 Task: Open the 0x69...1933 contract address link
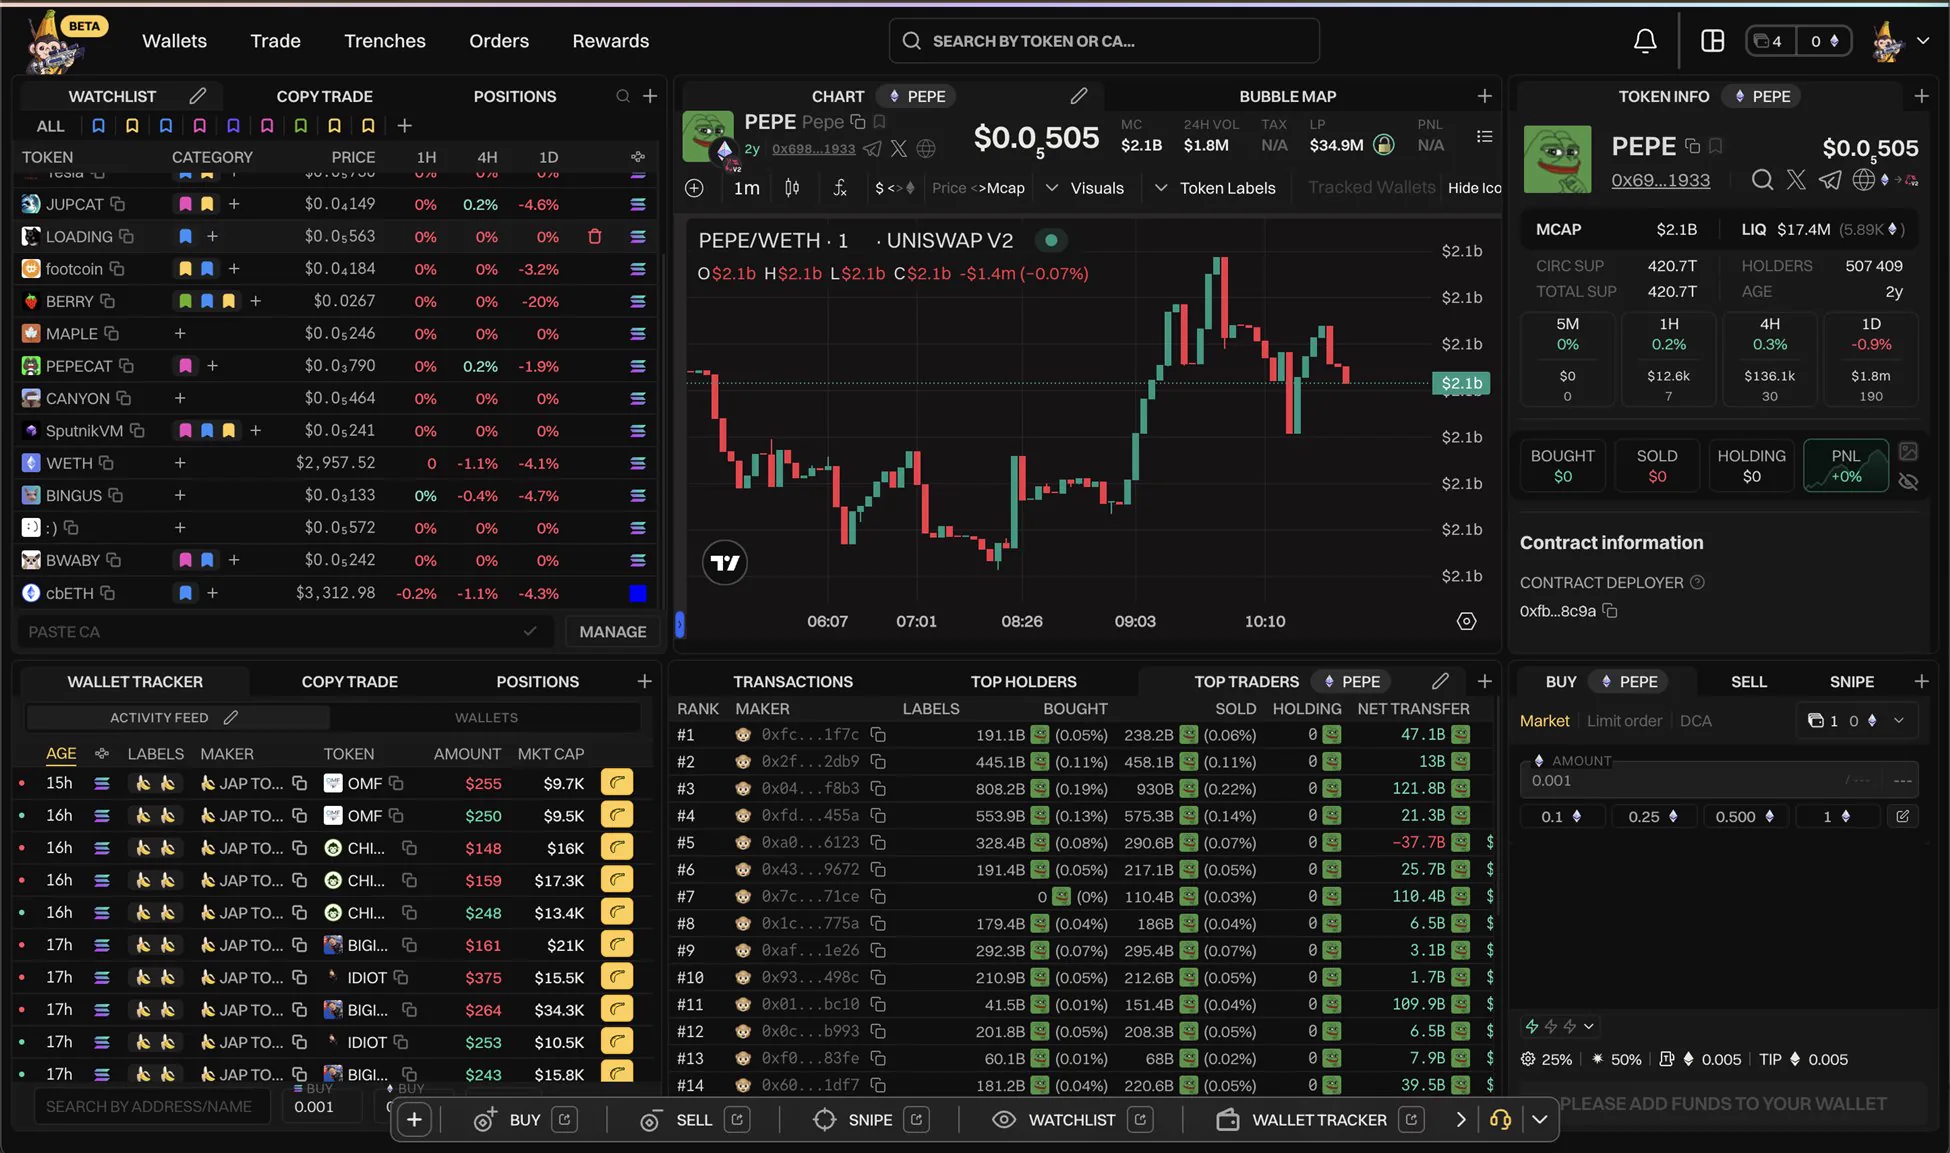coord(1660,180)
